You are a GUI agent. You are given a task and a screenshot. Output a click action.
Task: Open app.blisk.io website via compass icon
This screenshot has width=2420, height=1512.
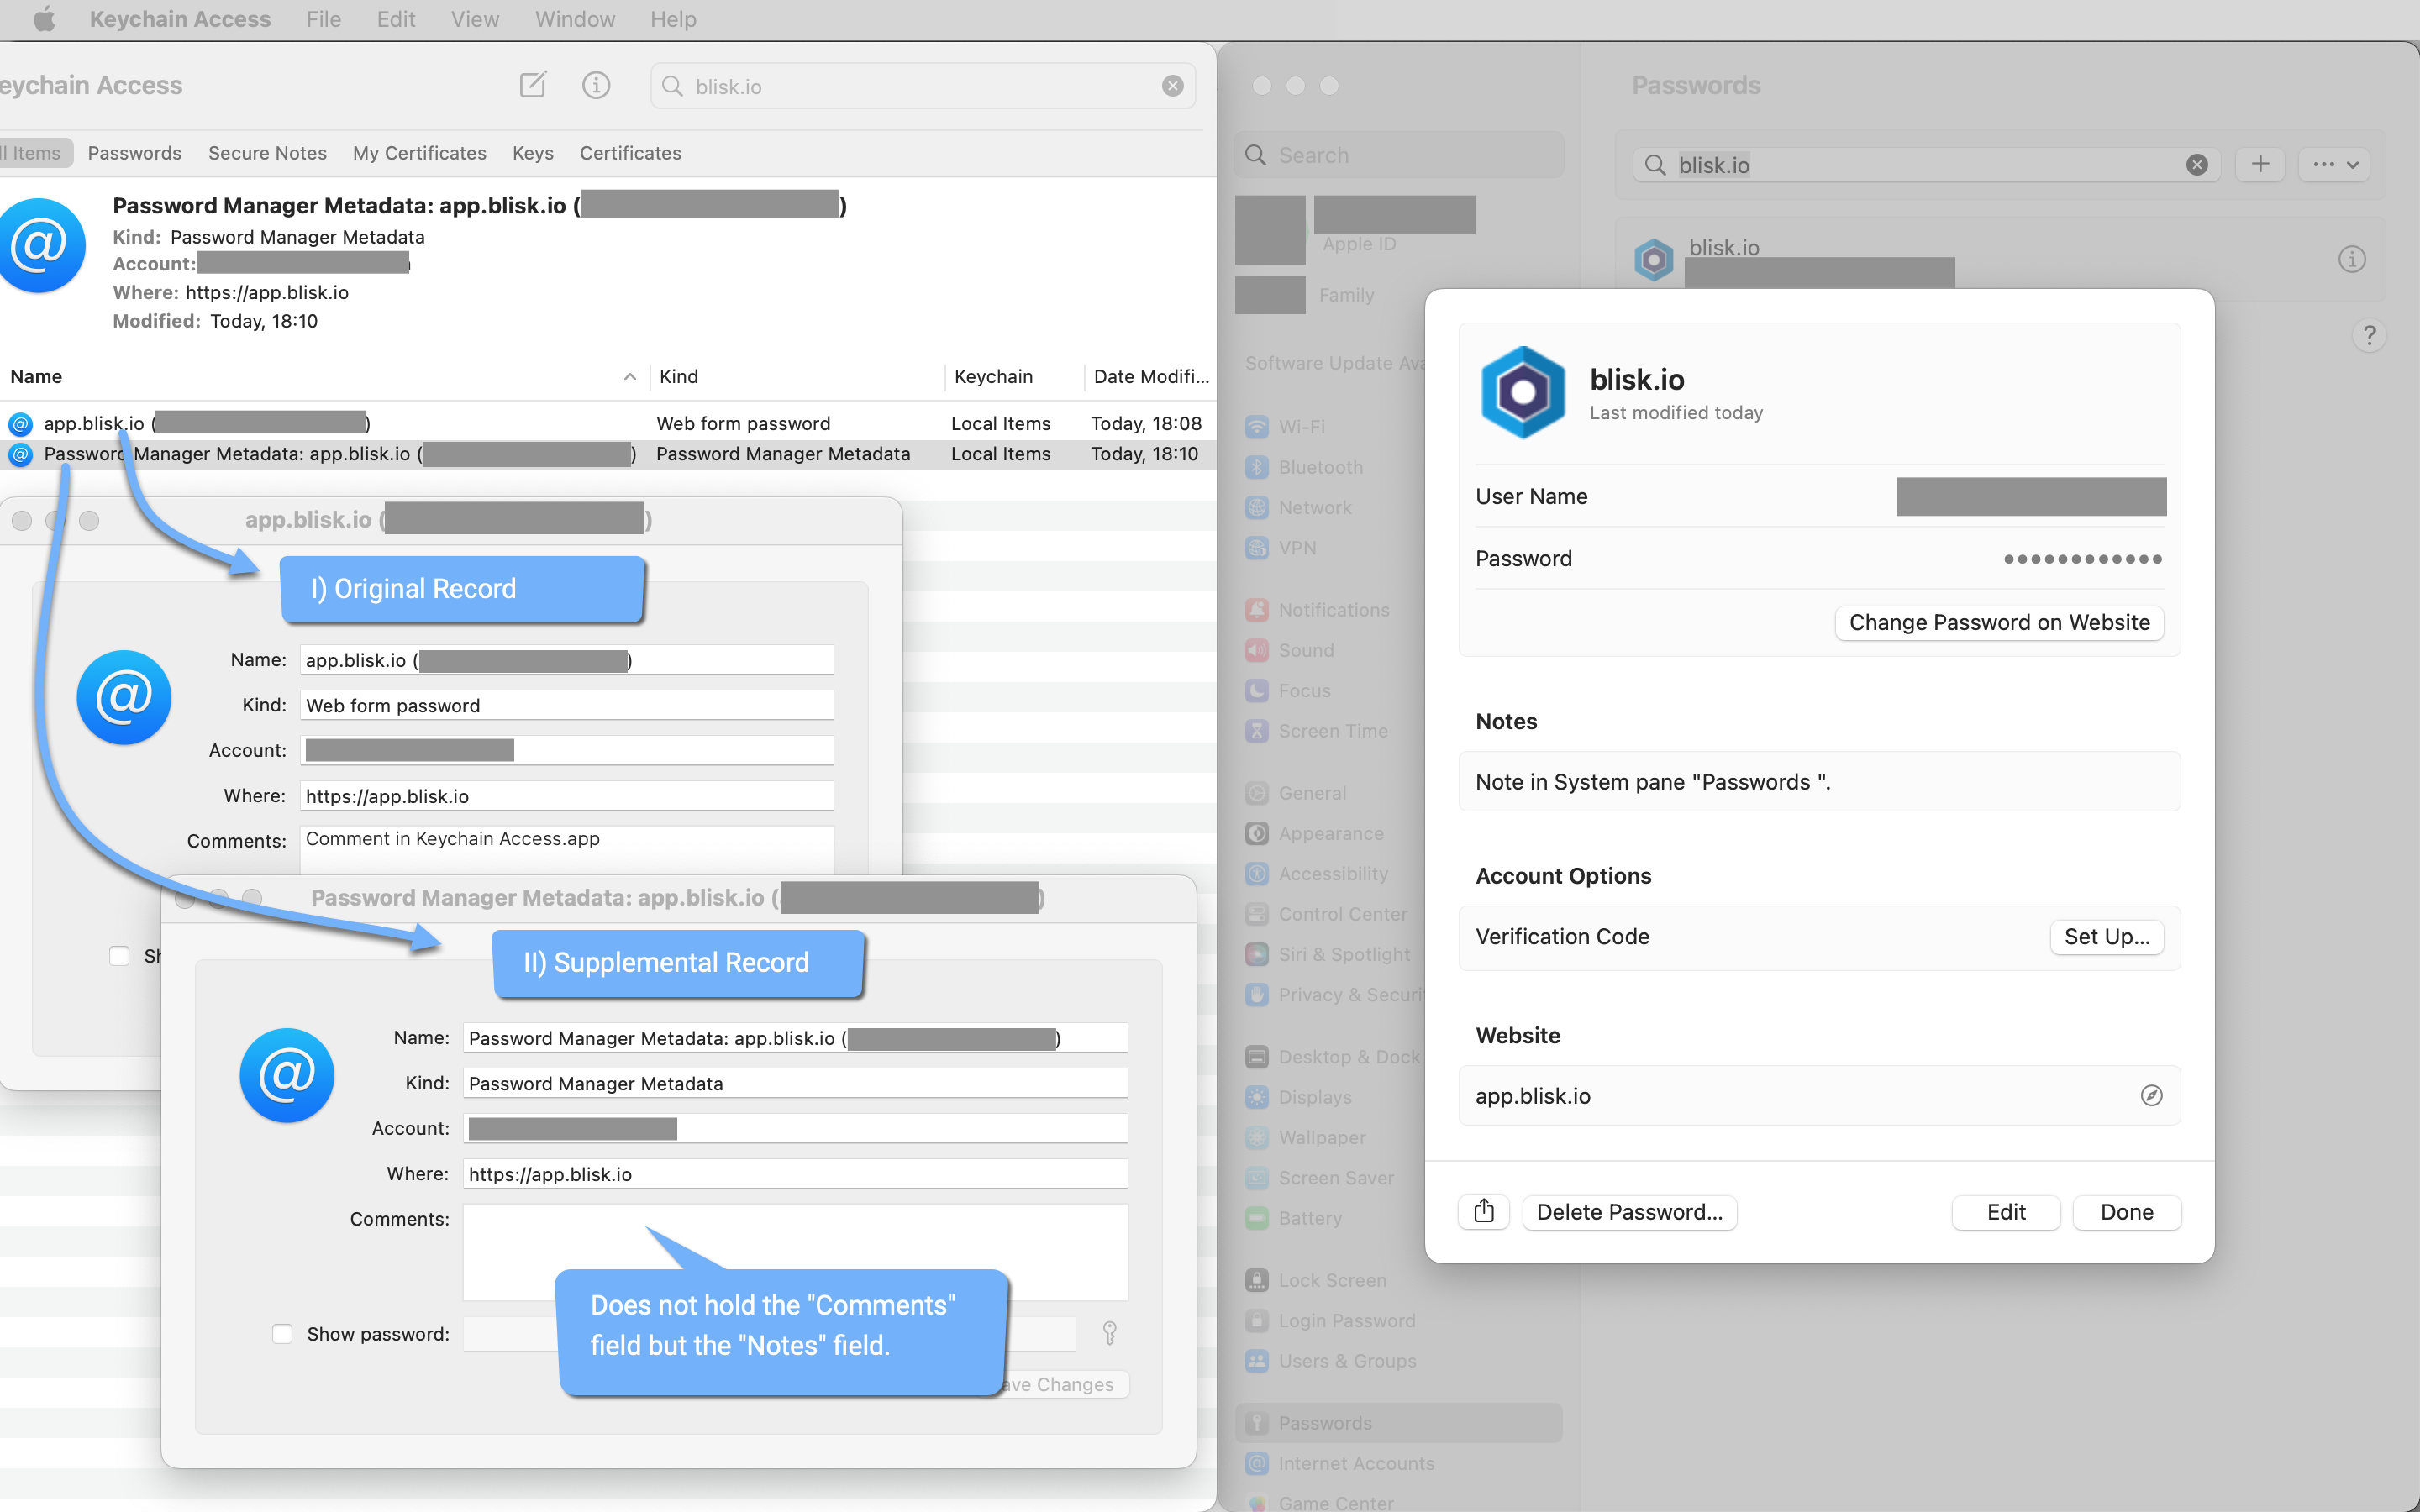(x=2151, y=1096)
